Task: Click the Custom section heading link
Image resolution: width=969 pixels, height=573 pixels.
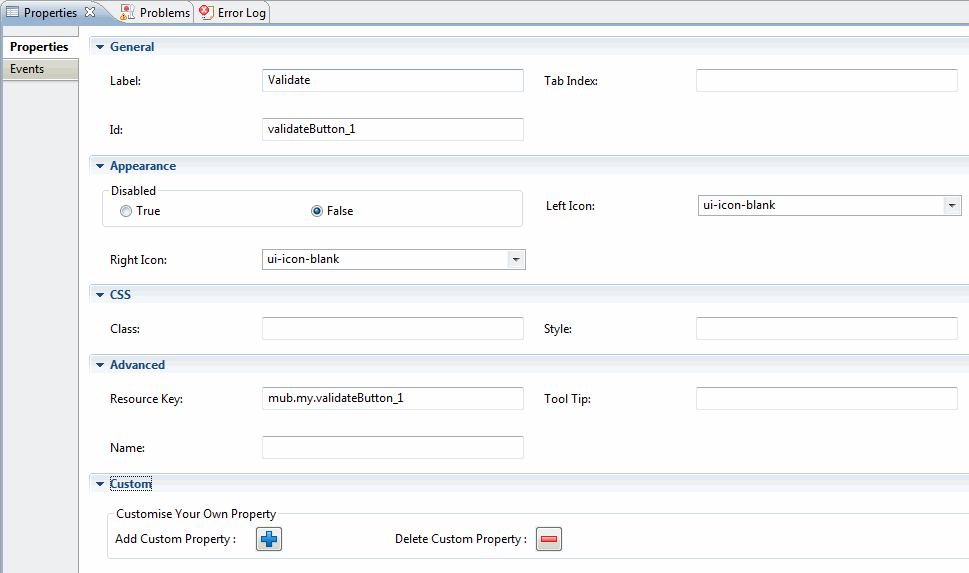Action: (130, 484)
